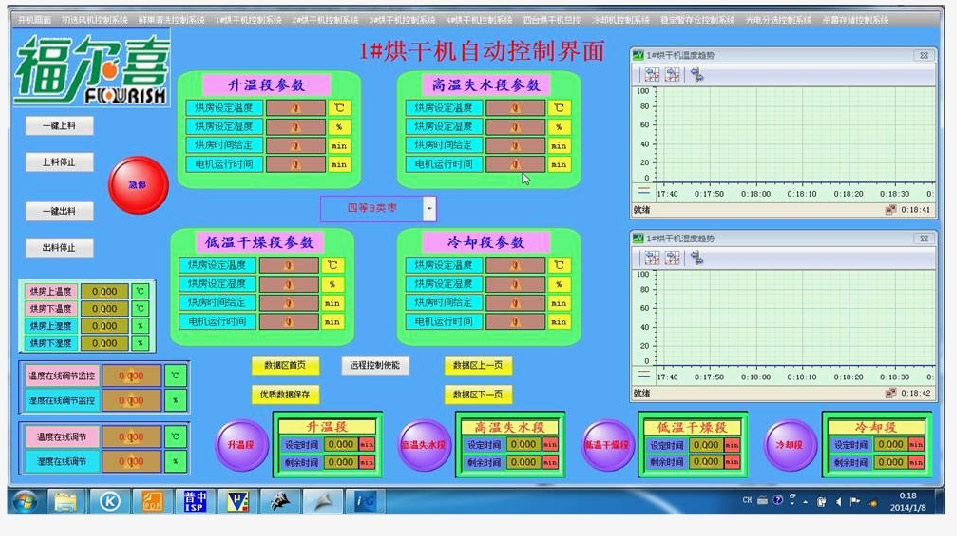Image resolution: width=957 pixels, height=536 pixels.
Task: Toggle the purple 冷却段 stage button
Action: (x=790, y=445)
